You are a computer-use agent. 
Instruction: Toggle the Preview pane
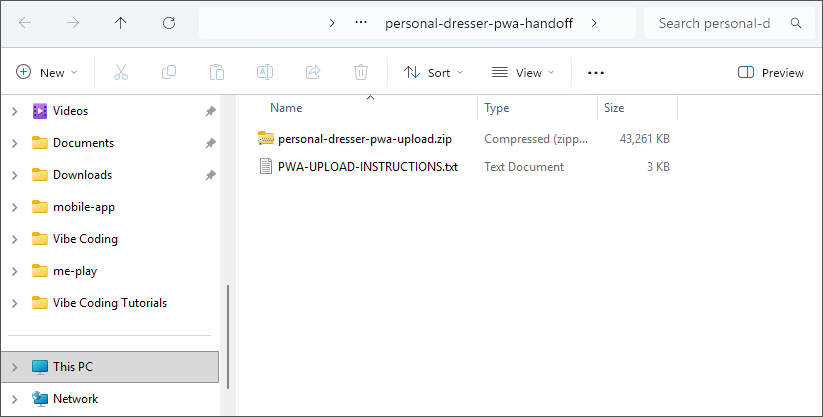pyautogui.click(x=771, y=73)
